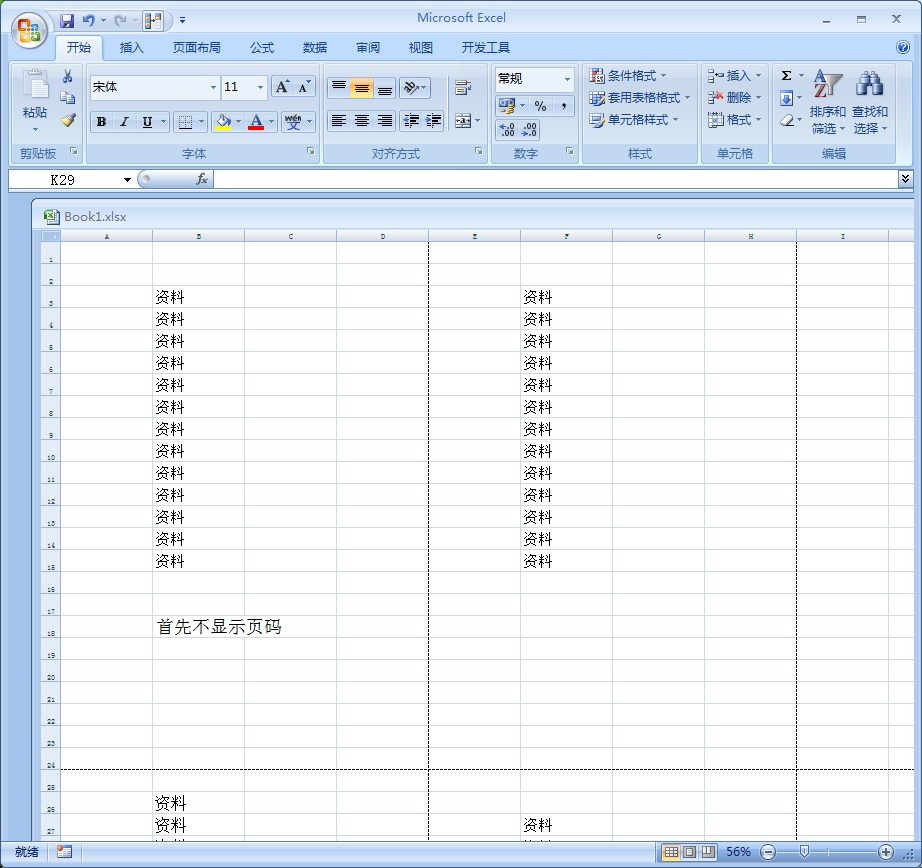Increase decimal places
922x868 pixels.
[507, 129]
